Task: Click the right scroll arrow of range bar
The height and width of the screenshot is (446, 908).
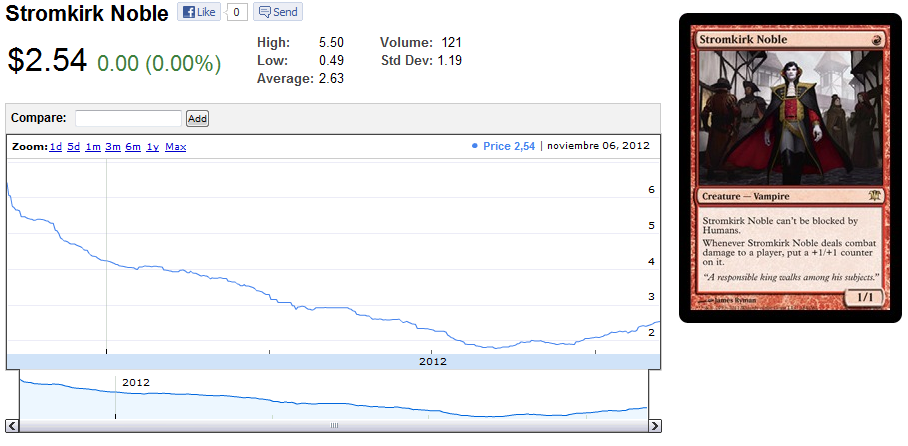Action: click(654, 426)
